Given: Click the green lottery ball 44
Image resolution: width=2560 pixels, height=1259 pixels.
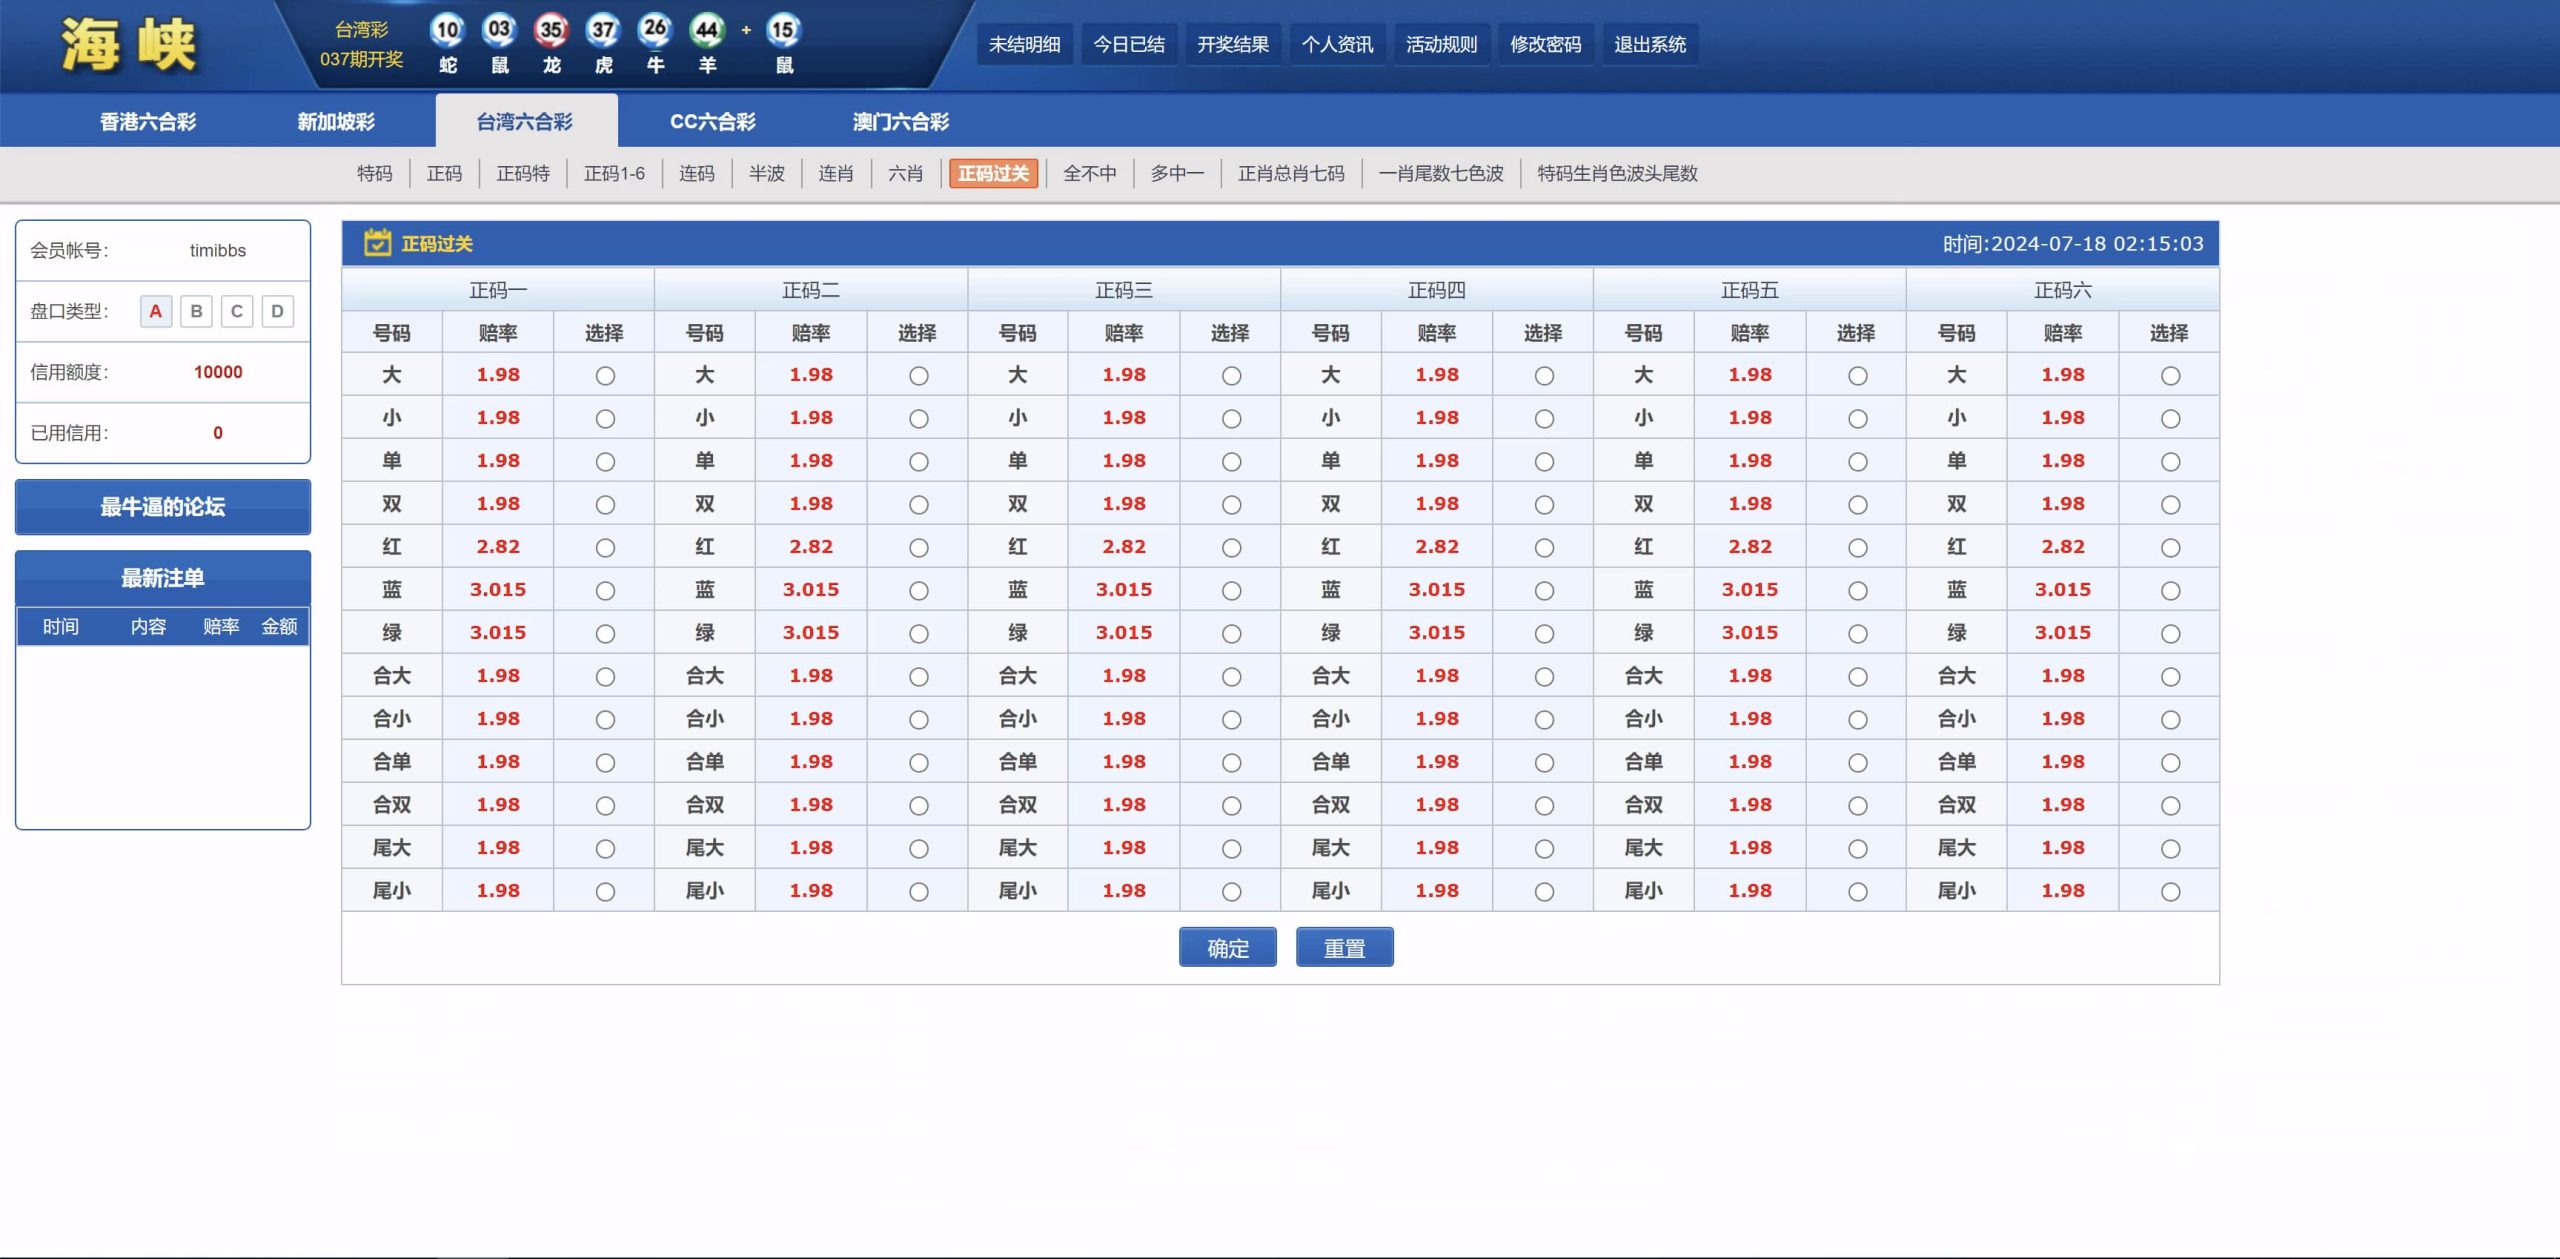Looking at the screenshot, I should pos(707,30).
